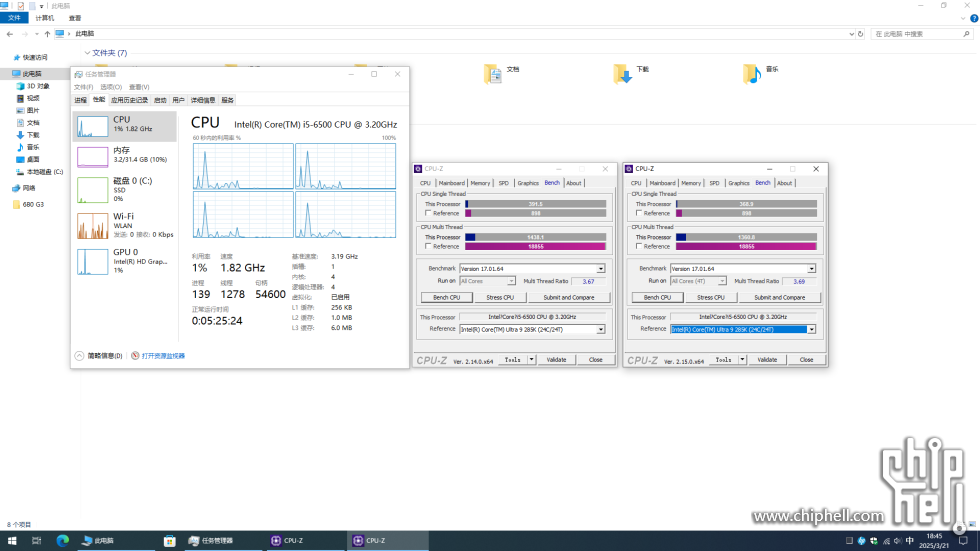Open the Music folder icon
Screen dimensions: 980x551
tap(752, 74)
